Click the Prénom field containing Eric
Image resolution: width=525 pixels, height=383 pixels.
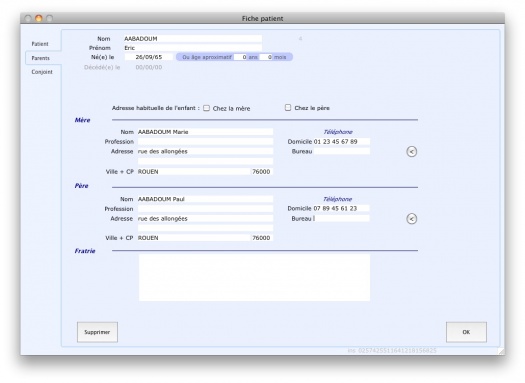tap(193, 48)
